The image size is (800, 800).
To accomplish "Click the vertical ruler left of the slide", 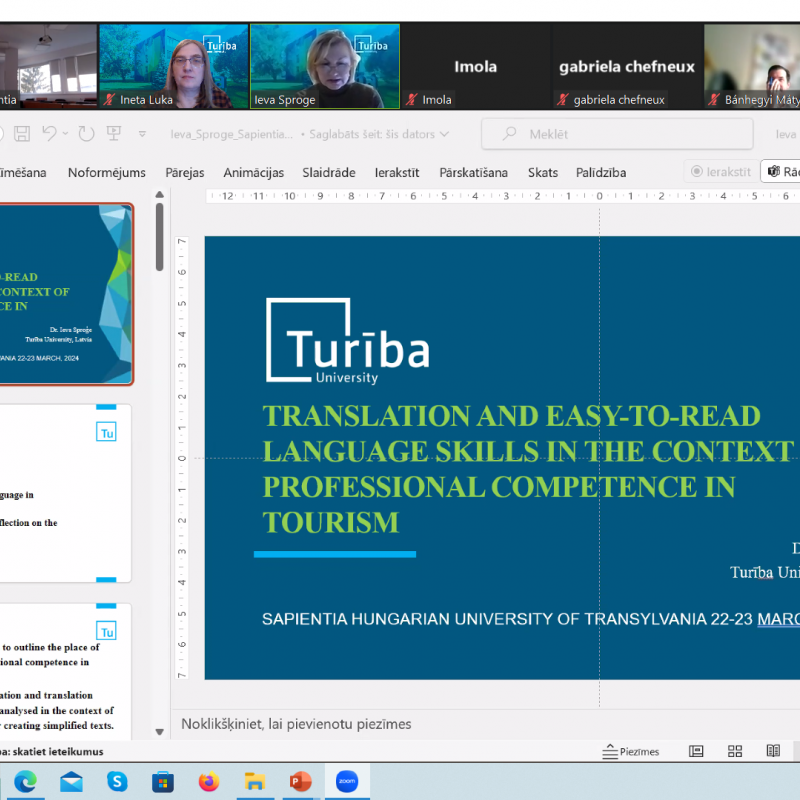I will coord(182,458).
